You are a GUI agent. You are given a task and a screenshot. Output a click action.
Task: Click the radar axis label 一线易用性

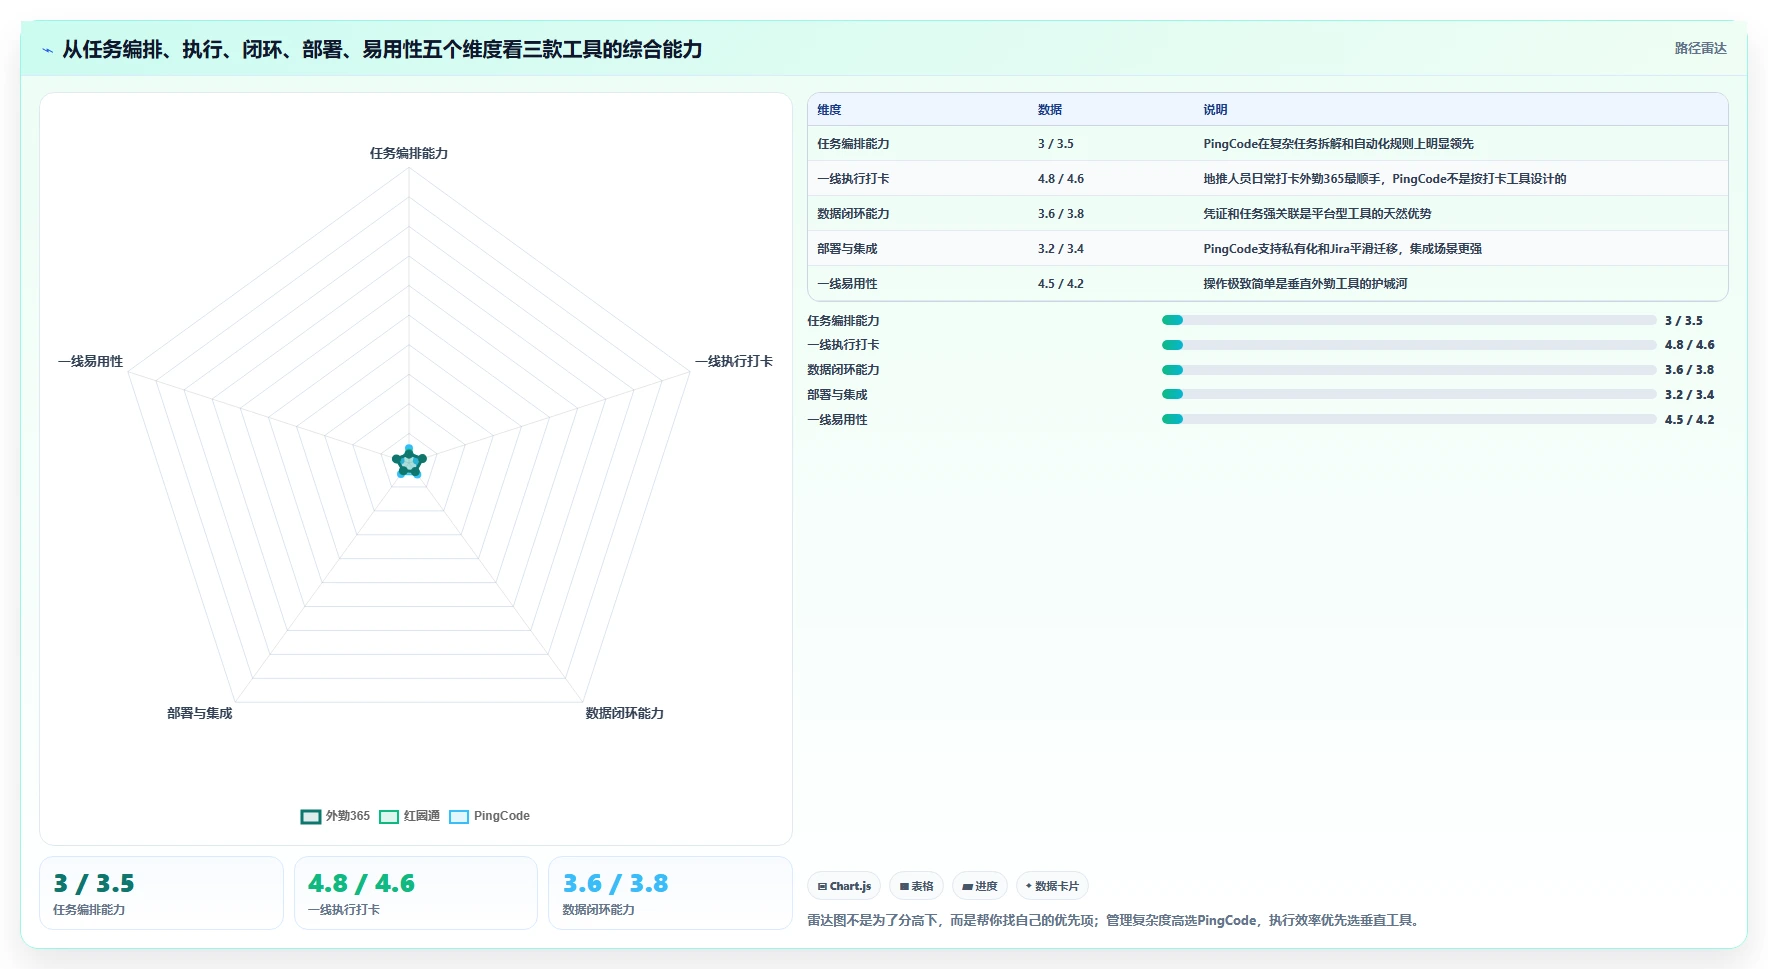90,361
